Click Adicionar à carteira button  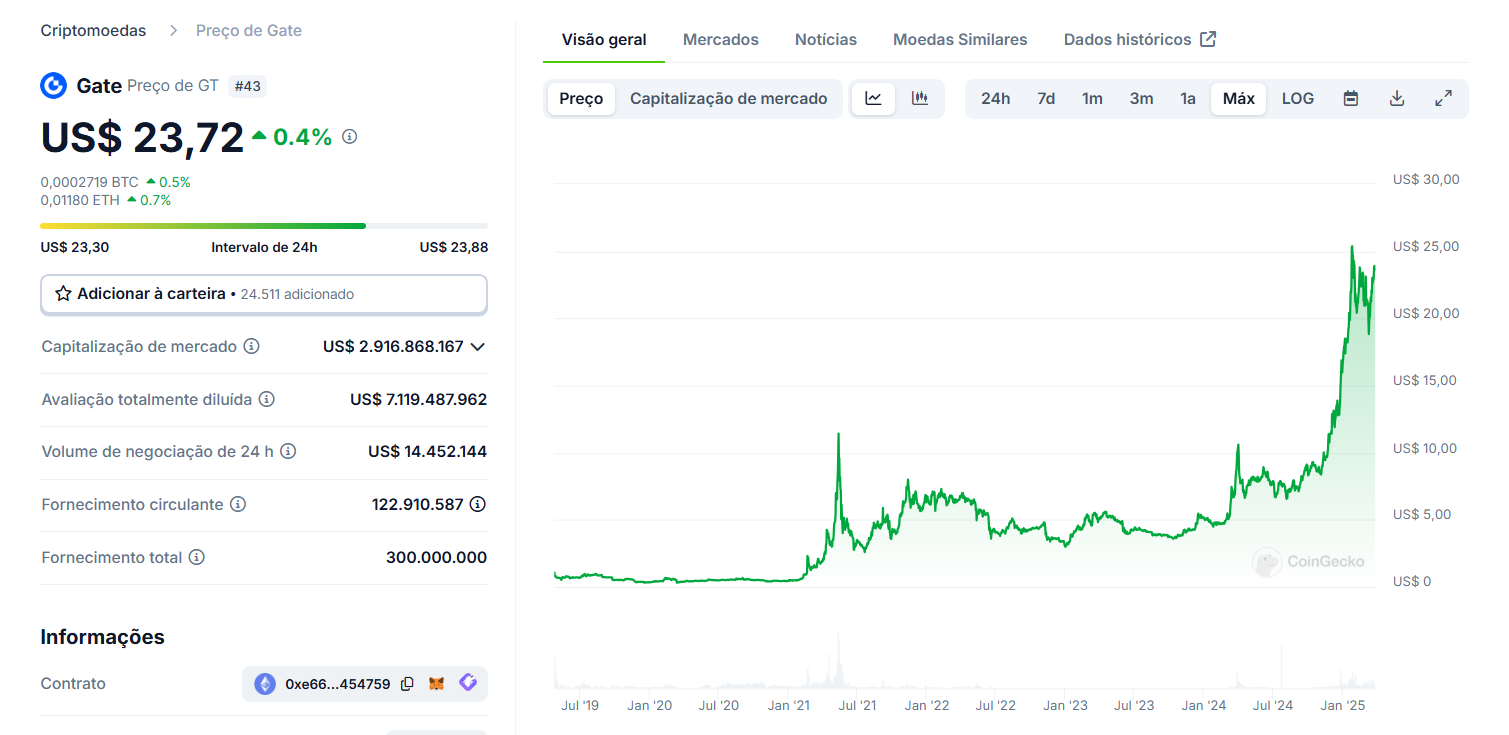coord(264,294)
